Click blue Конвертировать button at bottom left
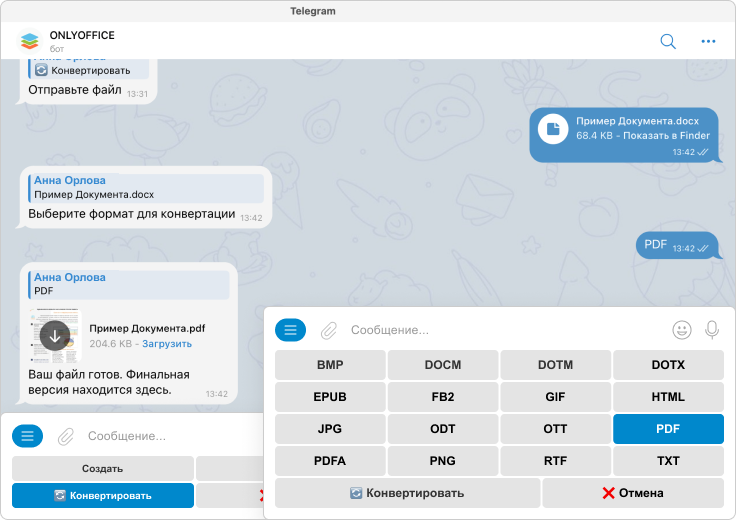 pos(103,496)
